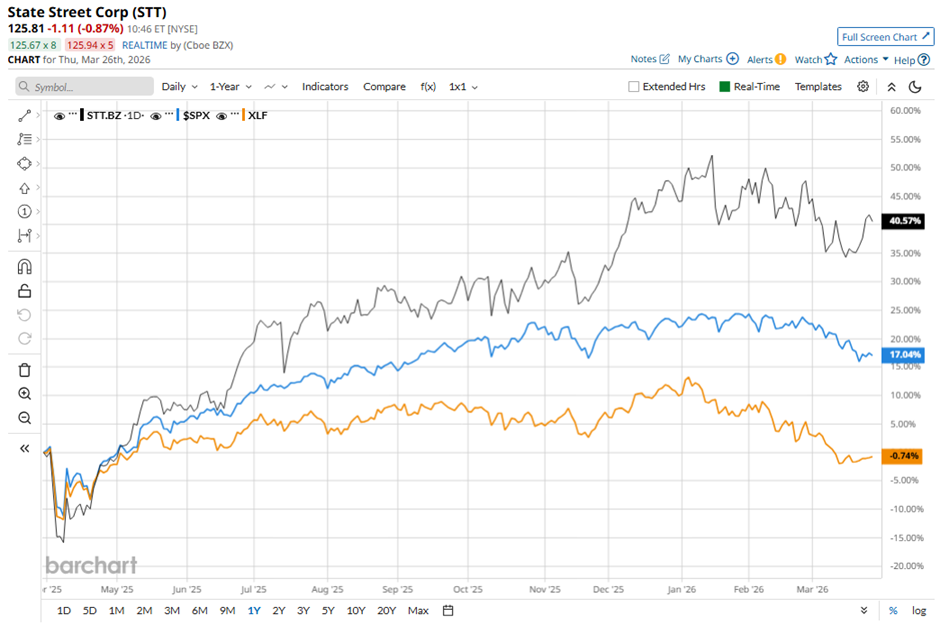This screenshot has height=625, width=940.
Task: Switch to log scale
Action: [919, 611]
